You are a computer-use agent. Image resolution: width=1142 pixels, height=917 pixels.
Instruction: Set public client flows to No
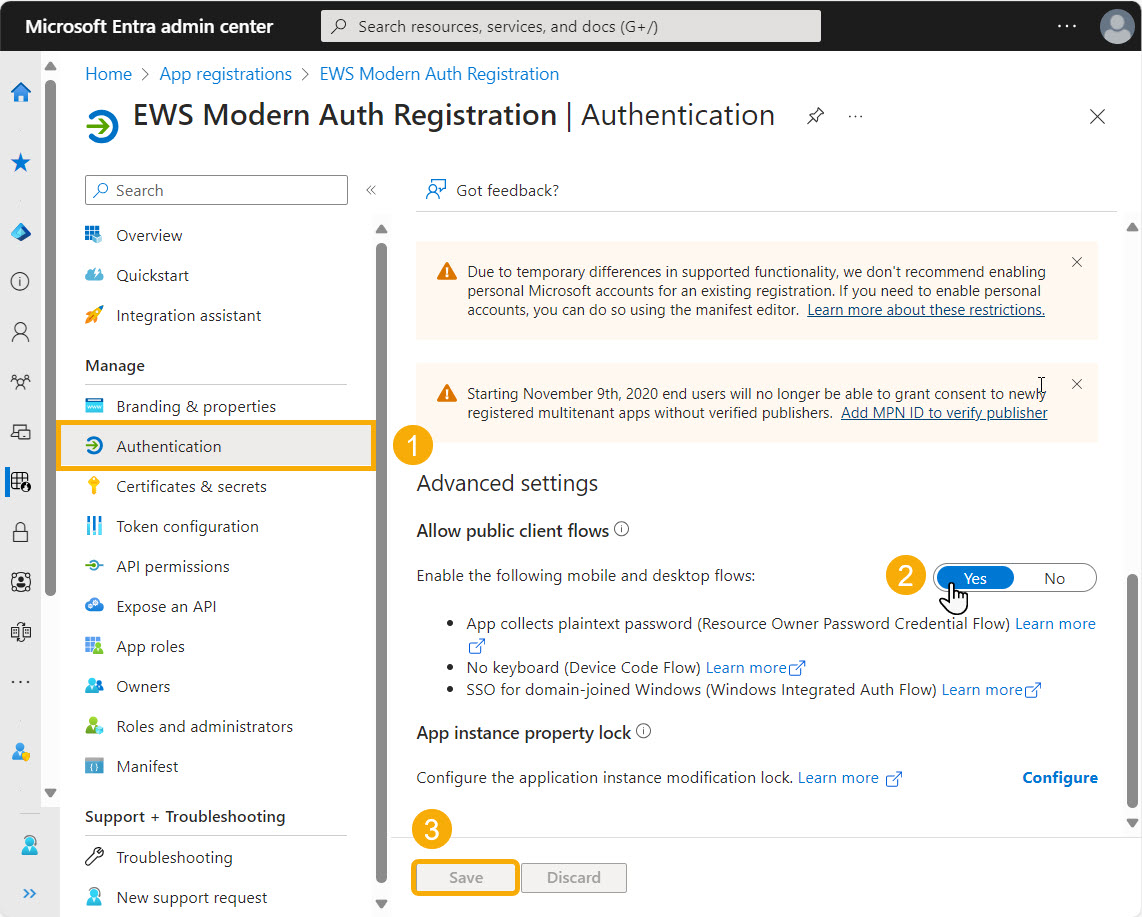tap(1054, 578)
